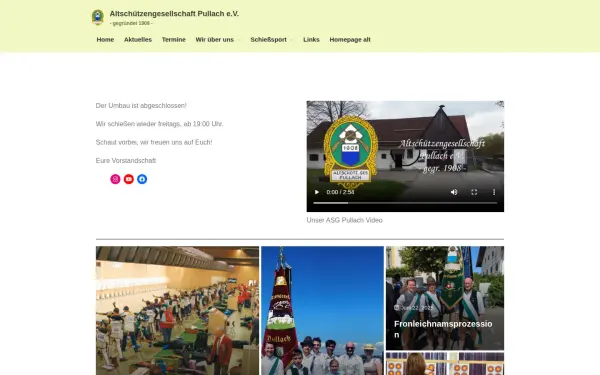The height and width of the screenshot is (375, 600).
Task: Open the shooting range hall thumbnail
Action: click(177, 310)
